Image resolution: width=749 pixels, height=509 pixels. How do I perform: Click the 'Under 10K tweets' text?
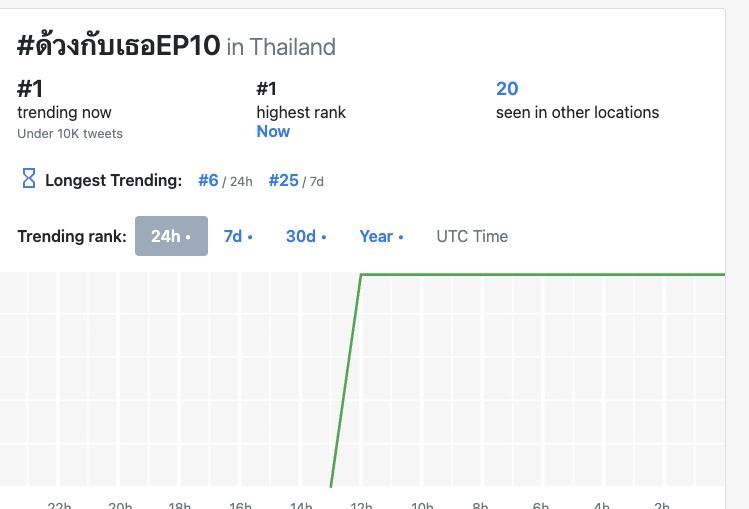[70, 133]
